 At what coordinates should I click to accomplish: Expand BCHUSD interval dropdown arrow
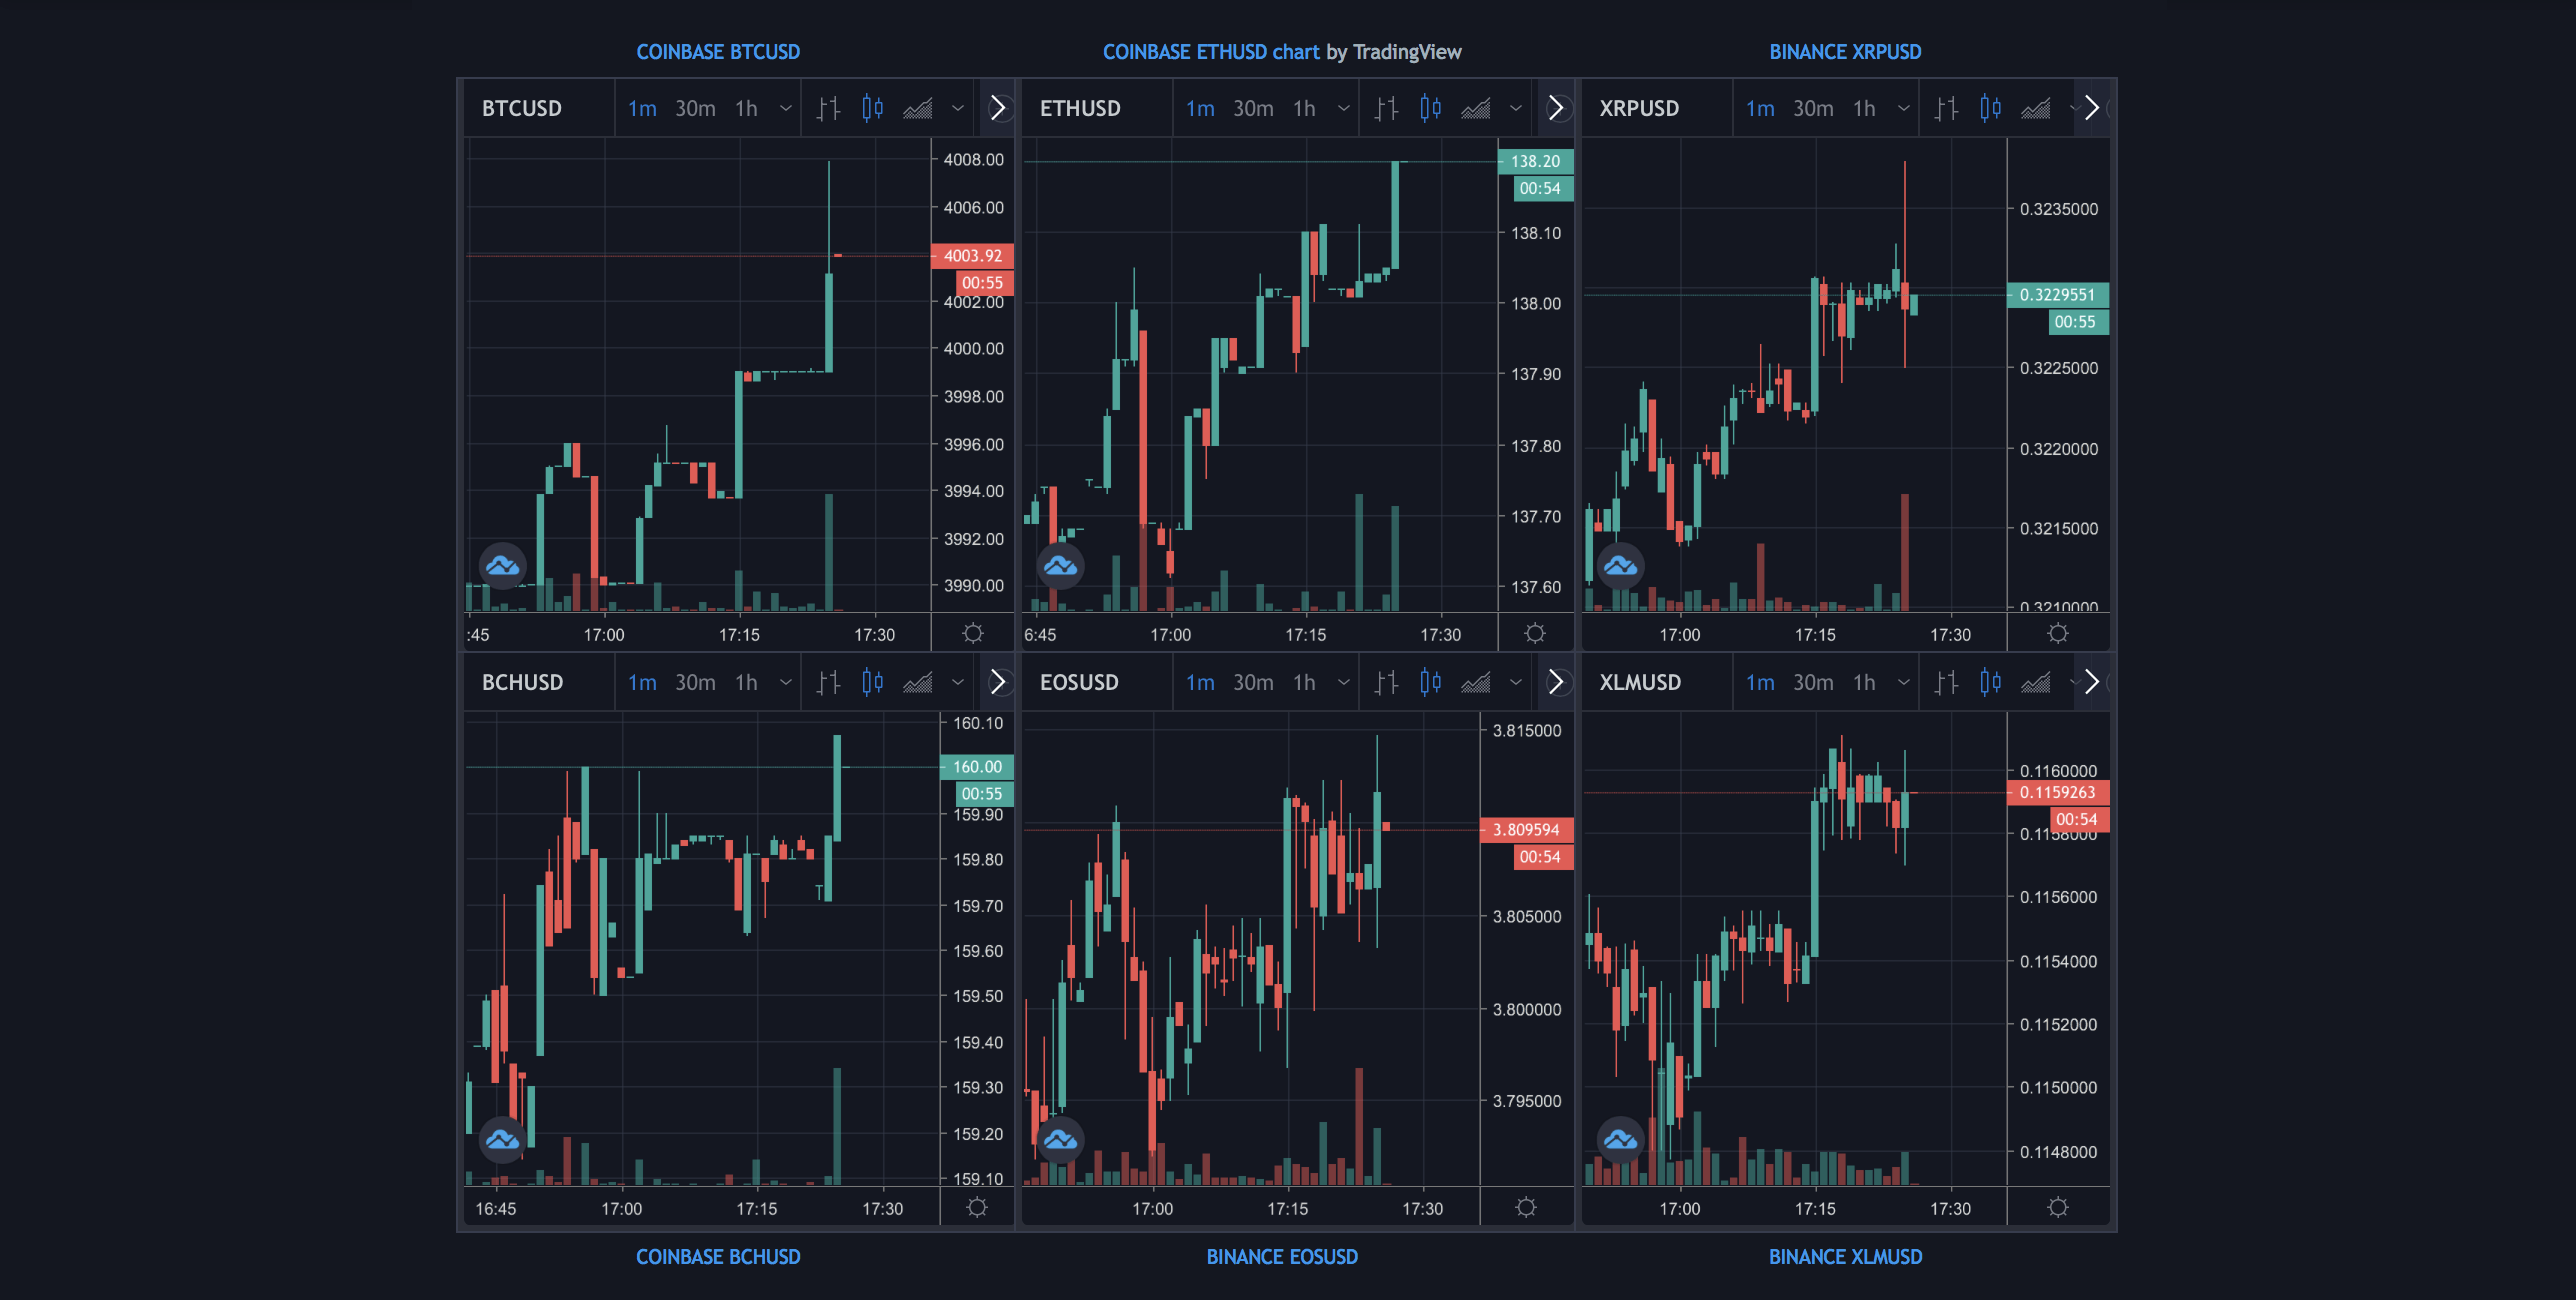[x=786, y=682]
